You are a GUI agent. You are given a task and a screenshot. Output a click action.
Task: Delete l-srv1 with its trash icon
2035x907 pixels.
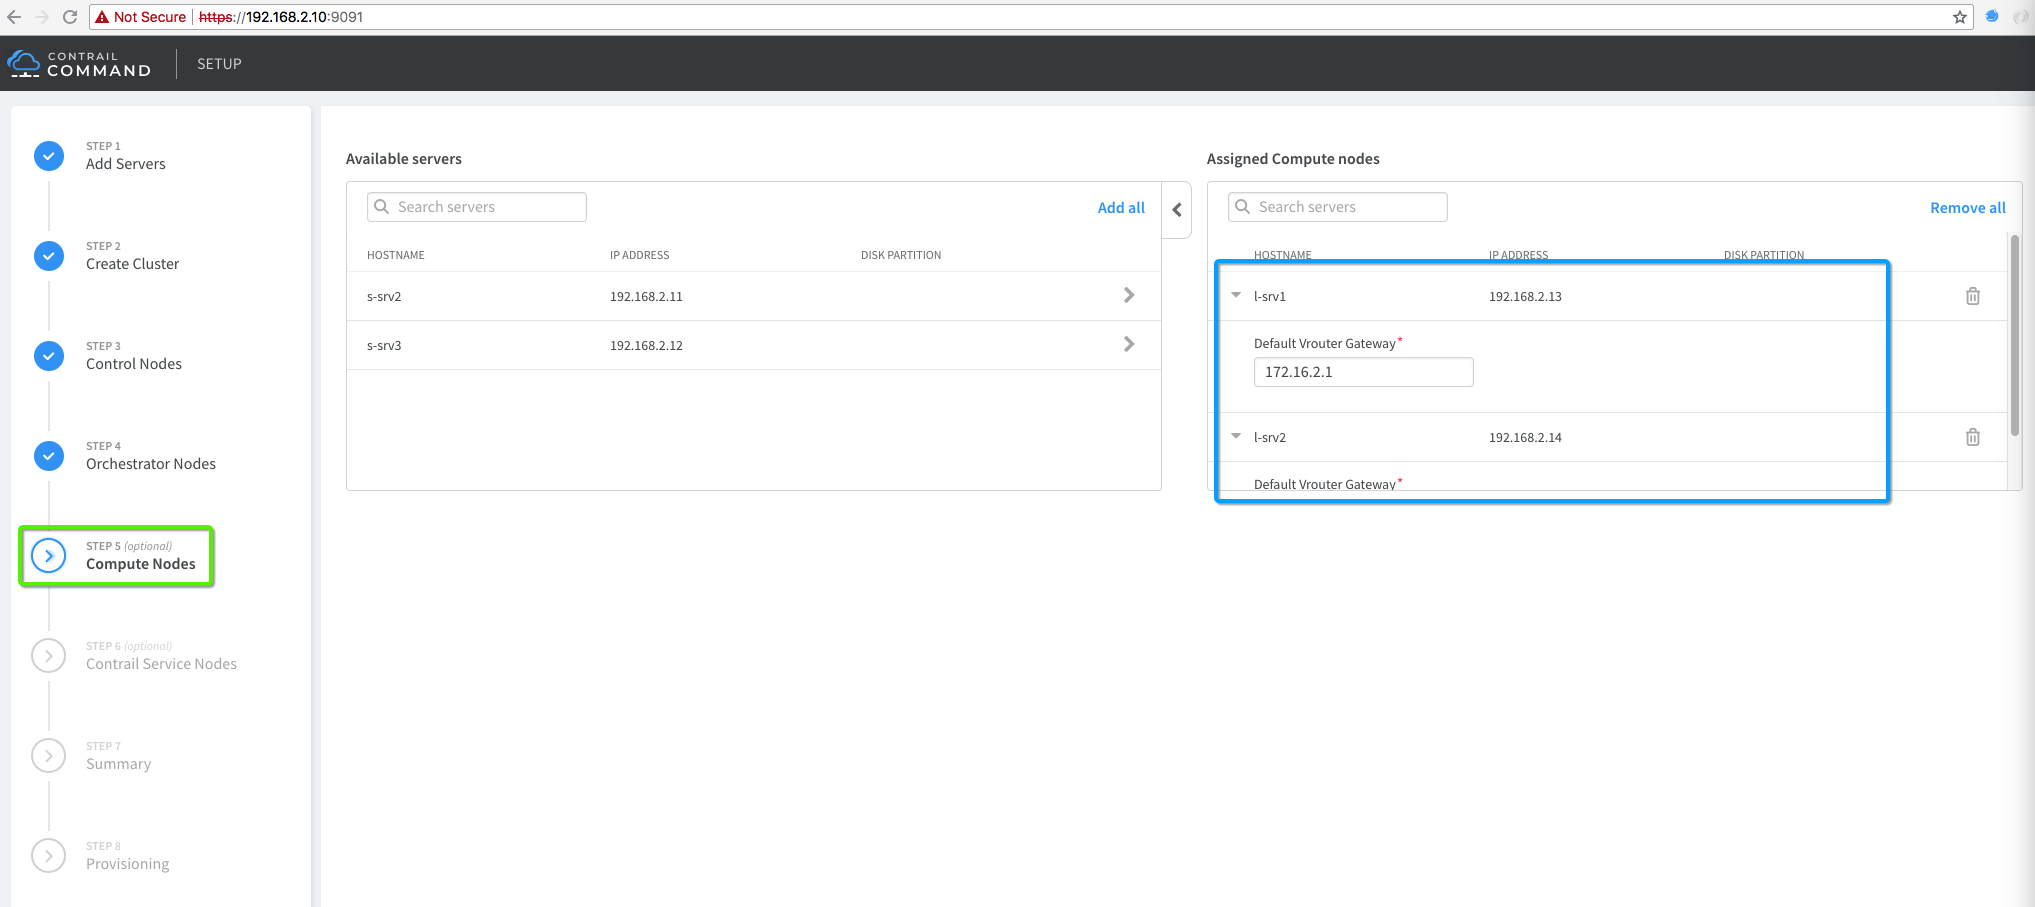point(1972,296)
